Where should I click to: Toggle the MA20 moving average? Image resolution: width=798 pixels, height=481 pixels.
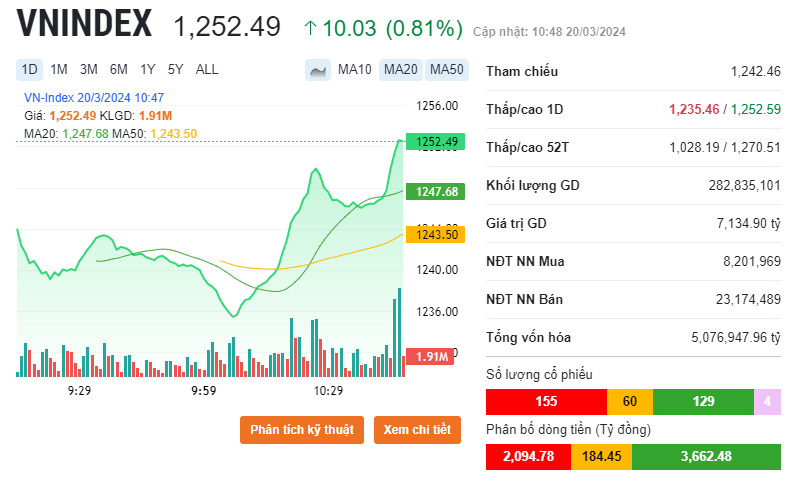coord(401,70)
